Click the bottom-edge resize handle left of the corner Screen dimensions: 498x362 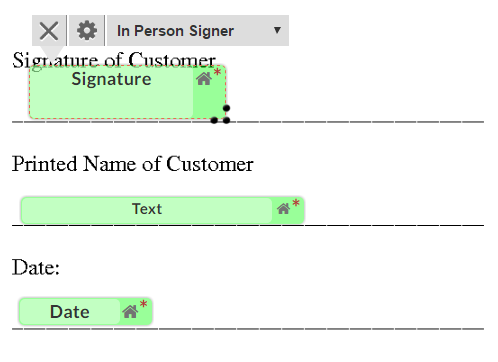(214, 120)
